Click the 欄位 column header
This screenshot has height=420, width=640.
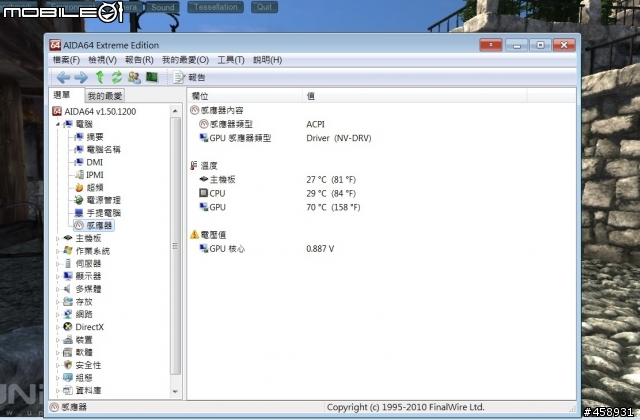pos(245,96)
